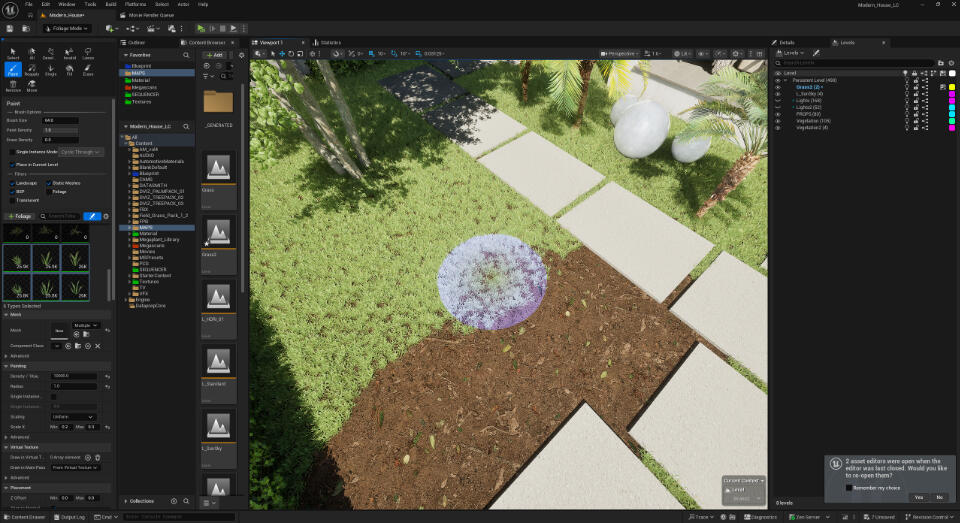Viewport: 960px width, 523px height.
Task: Click the yellow Grass2 level color swatch
Action: 951,87
